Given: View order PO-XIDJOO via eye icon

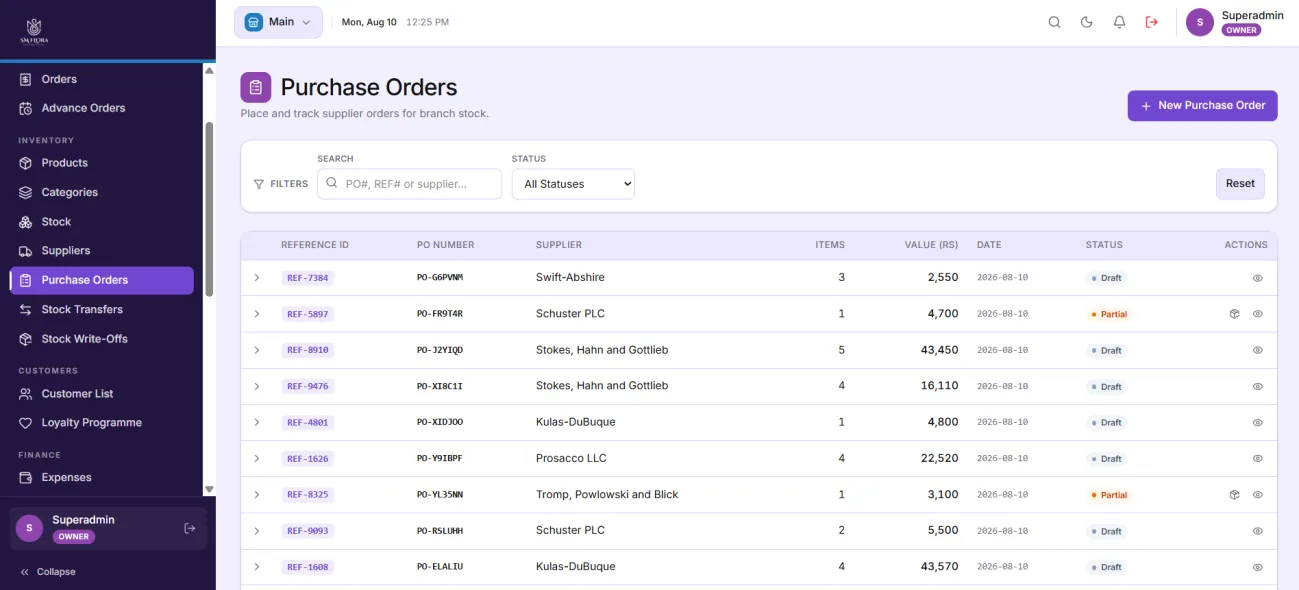Looking at the screenshot, I should [1258, 422].
